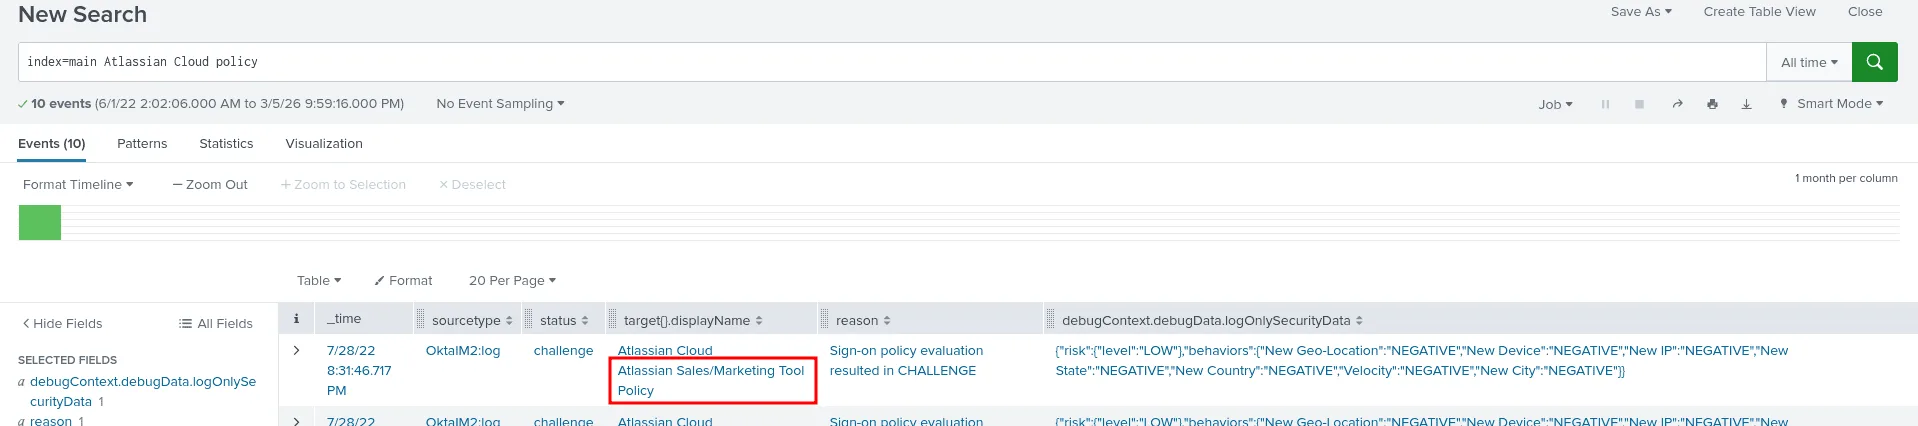Switch to the Visualization tab
1918x426 pixels.
(x=324, y=144)
